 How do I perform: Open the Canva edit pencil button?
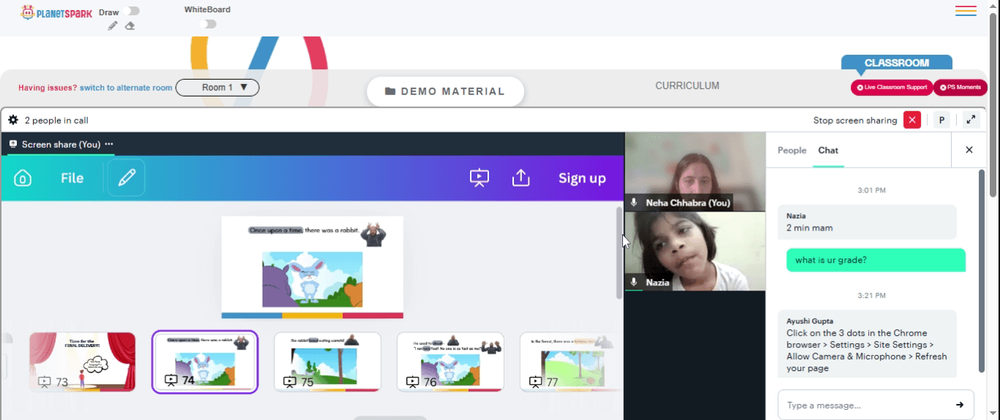click(126, 178)
